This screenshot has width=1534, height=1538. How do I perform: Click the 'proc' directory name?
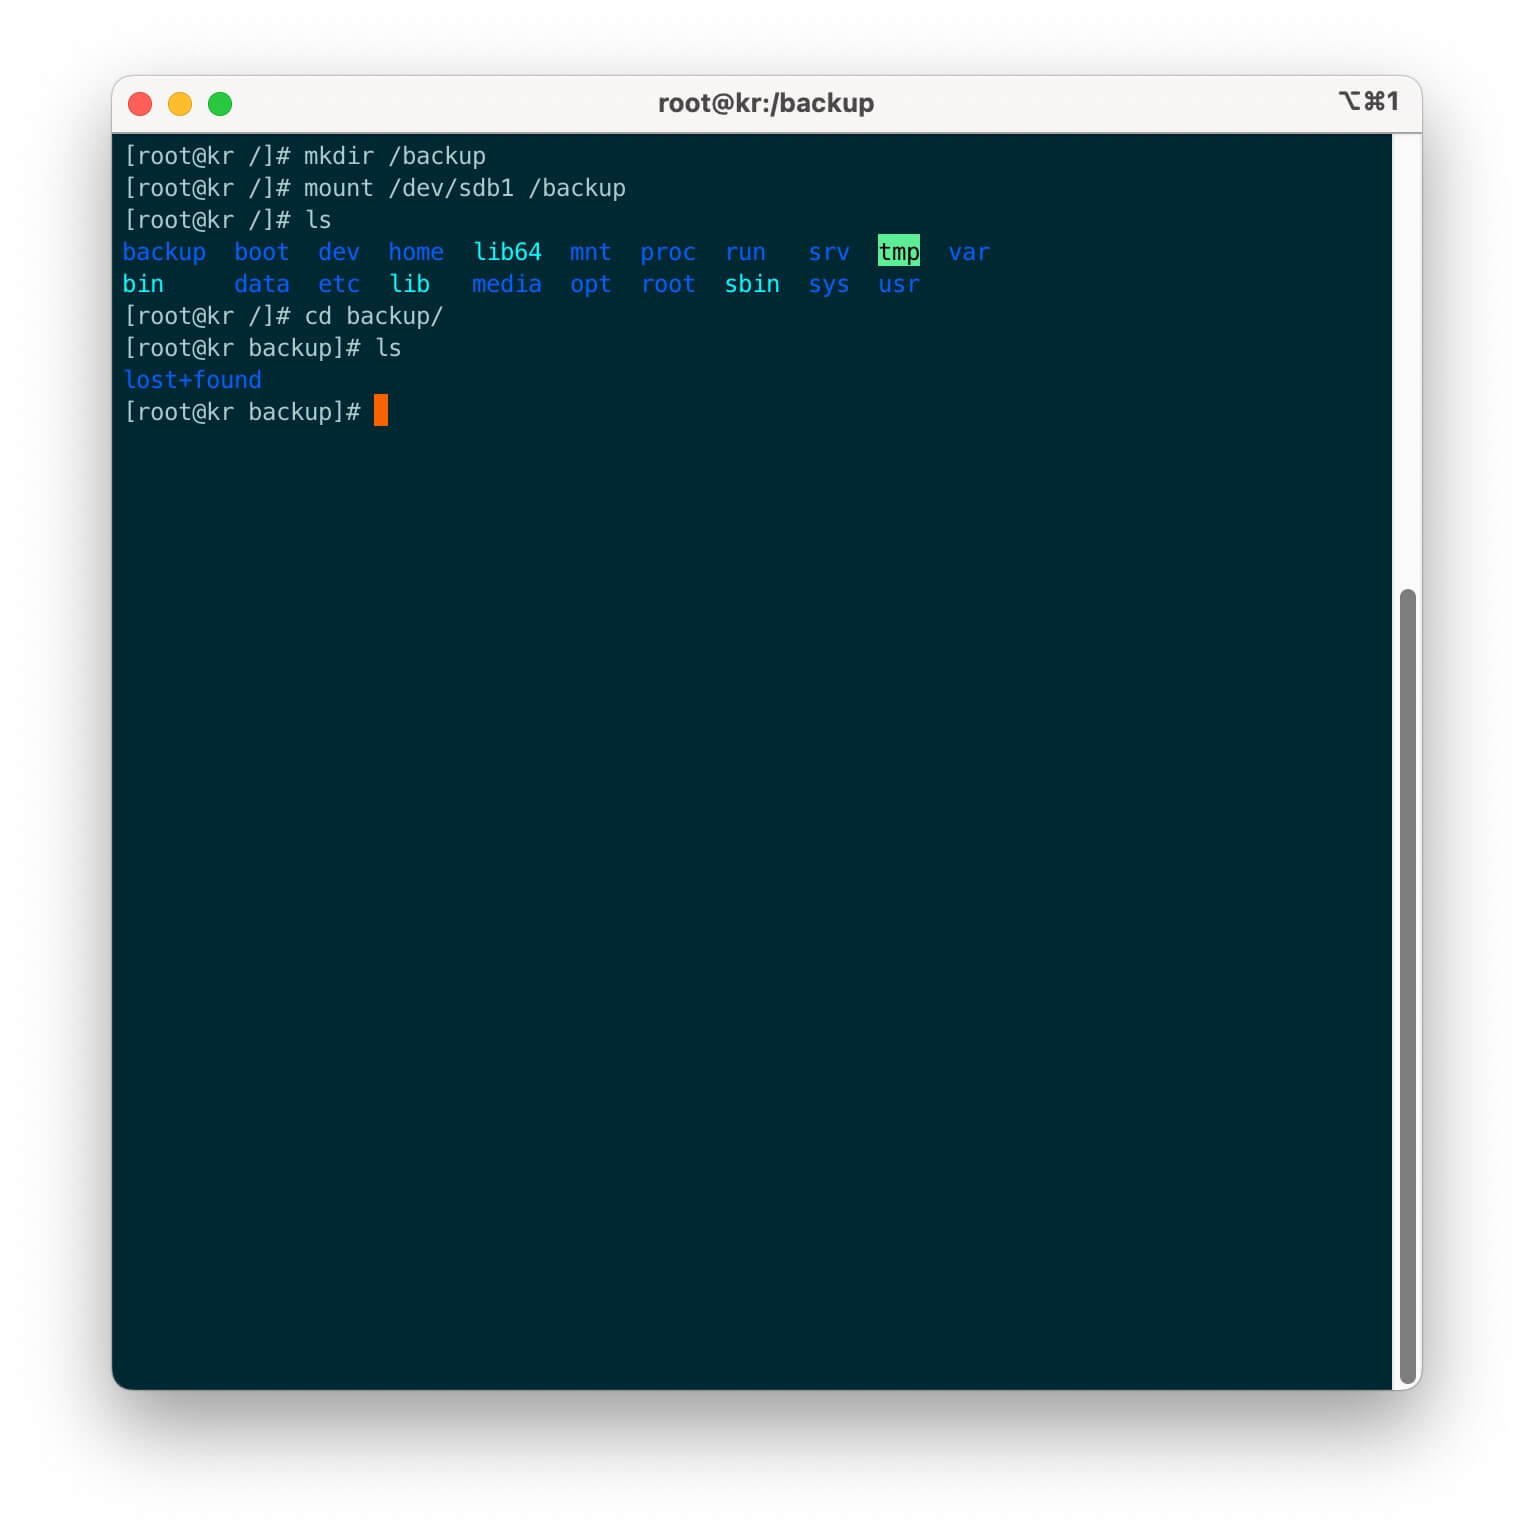(668, 252)
